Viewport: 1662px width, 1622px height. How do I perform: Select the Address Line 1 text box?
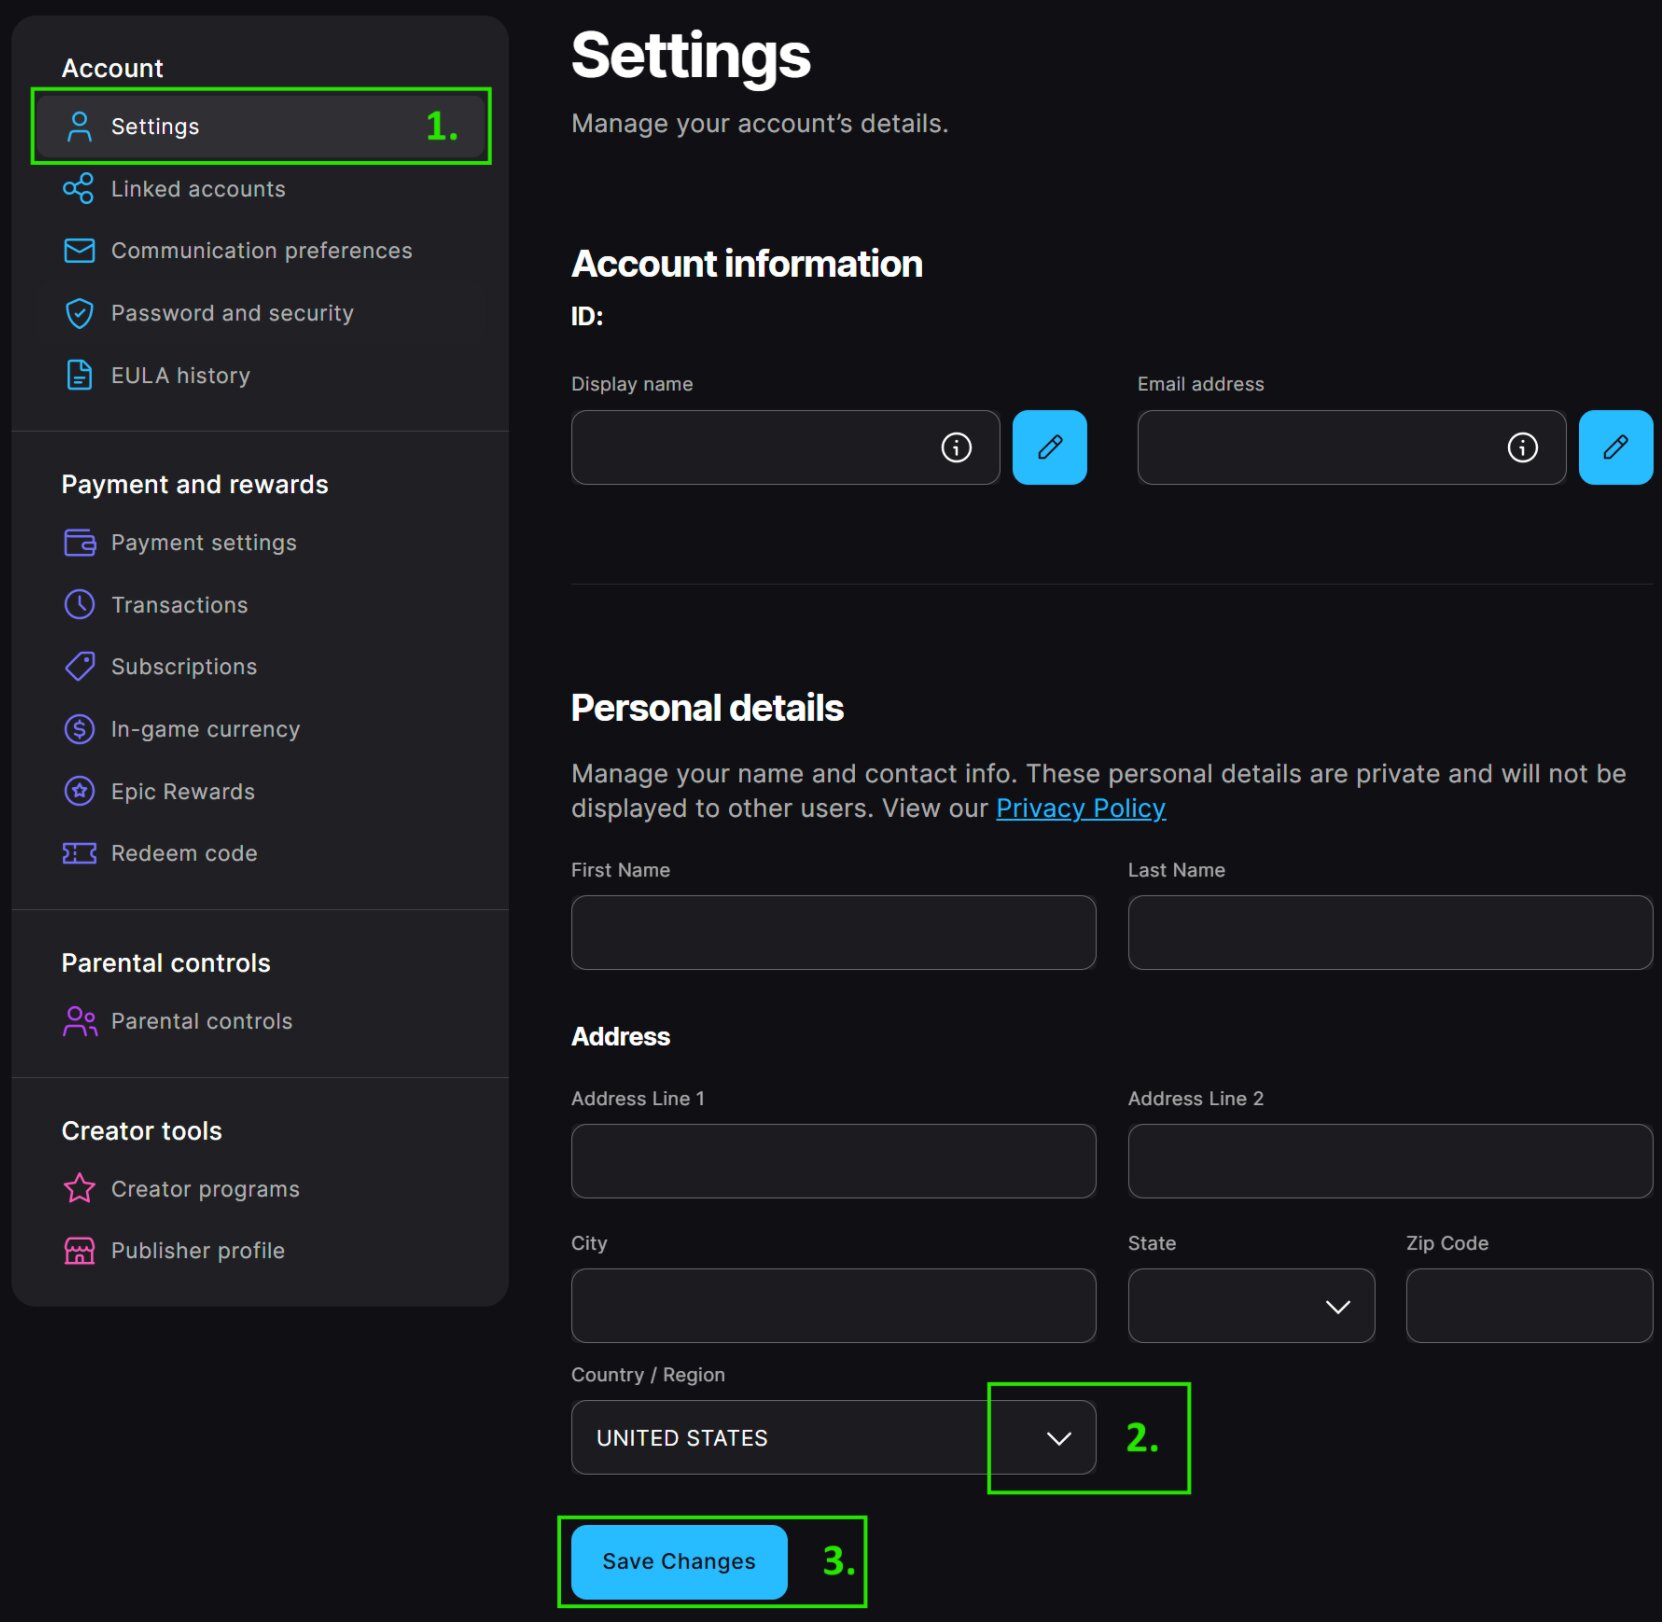point(832,1161)
